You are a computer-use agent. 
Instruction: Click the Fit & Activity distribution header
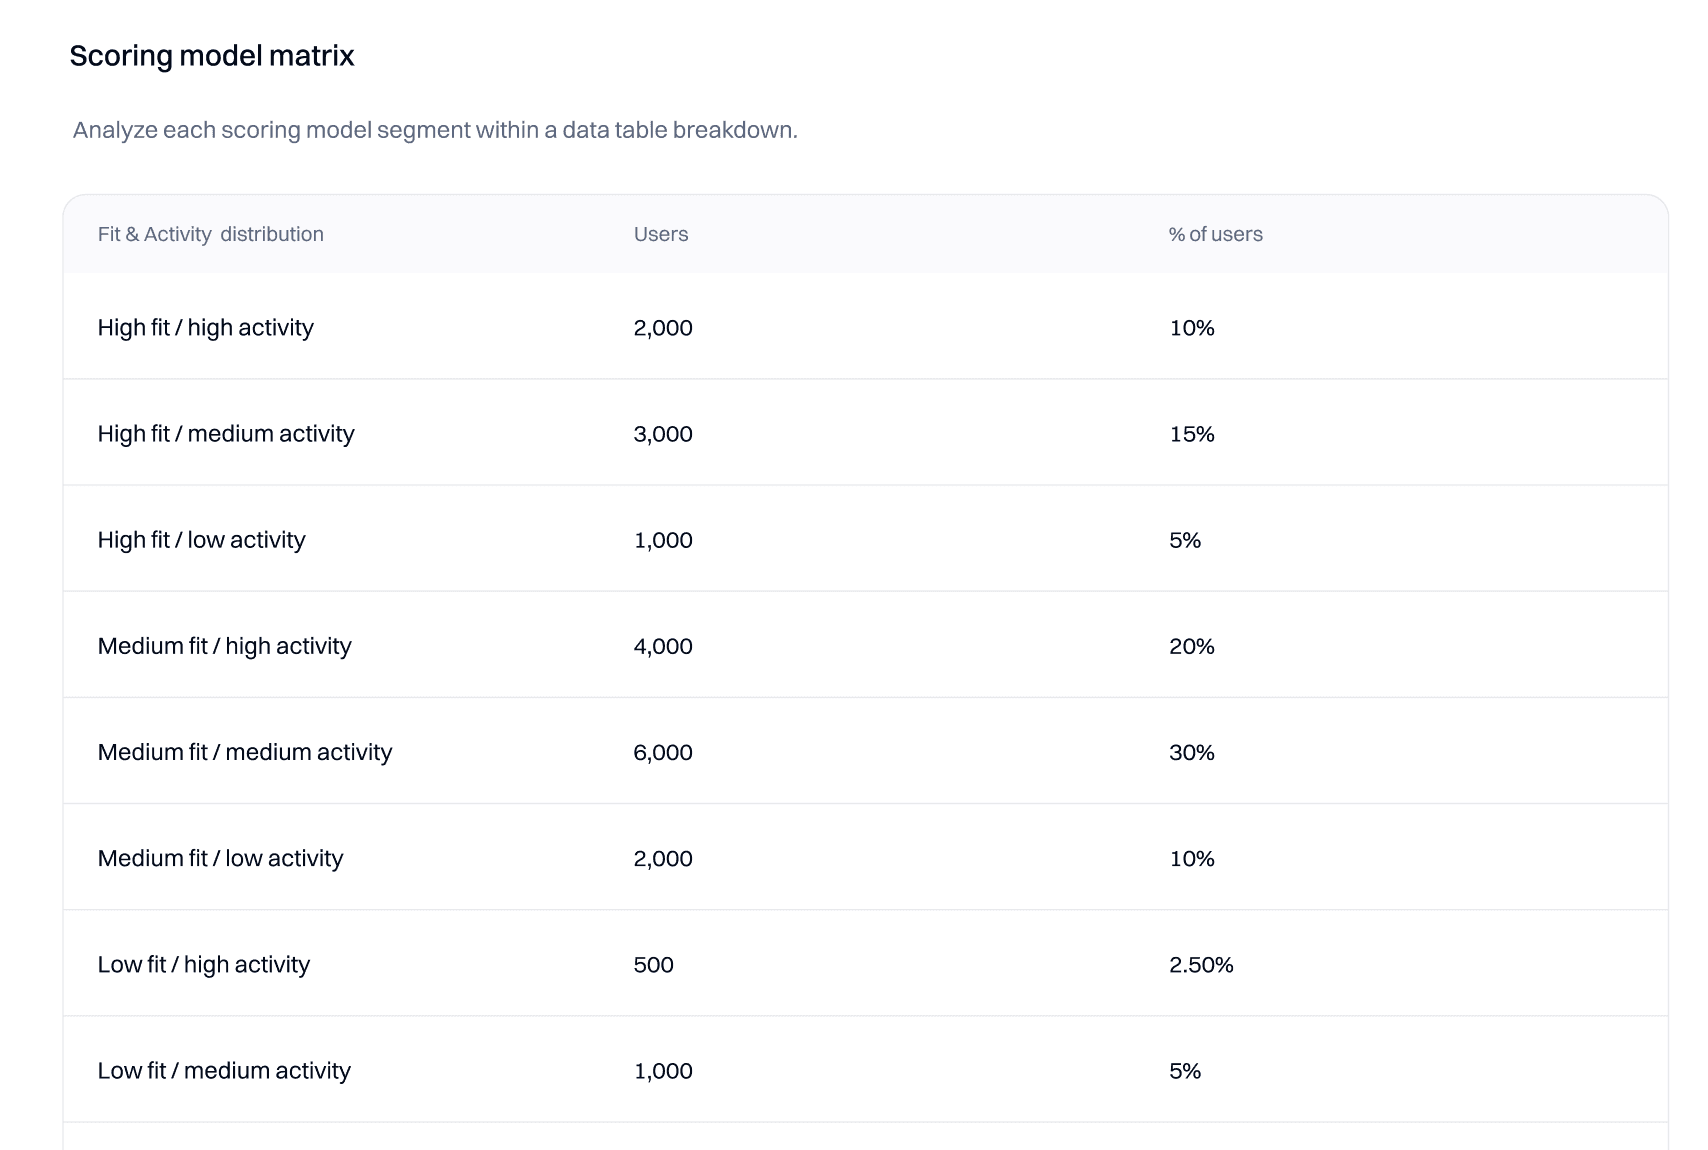coord(210,235)
